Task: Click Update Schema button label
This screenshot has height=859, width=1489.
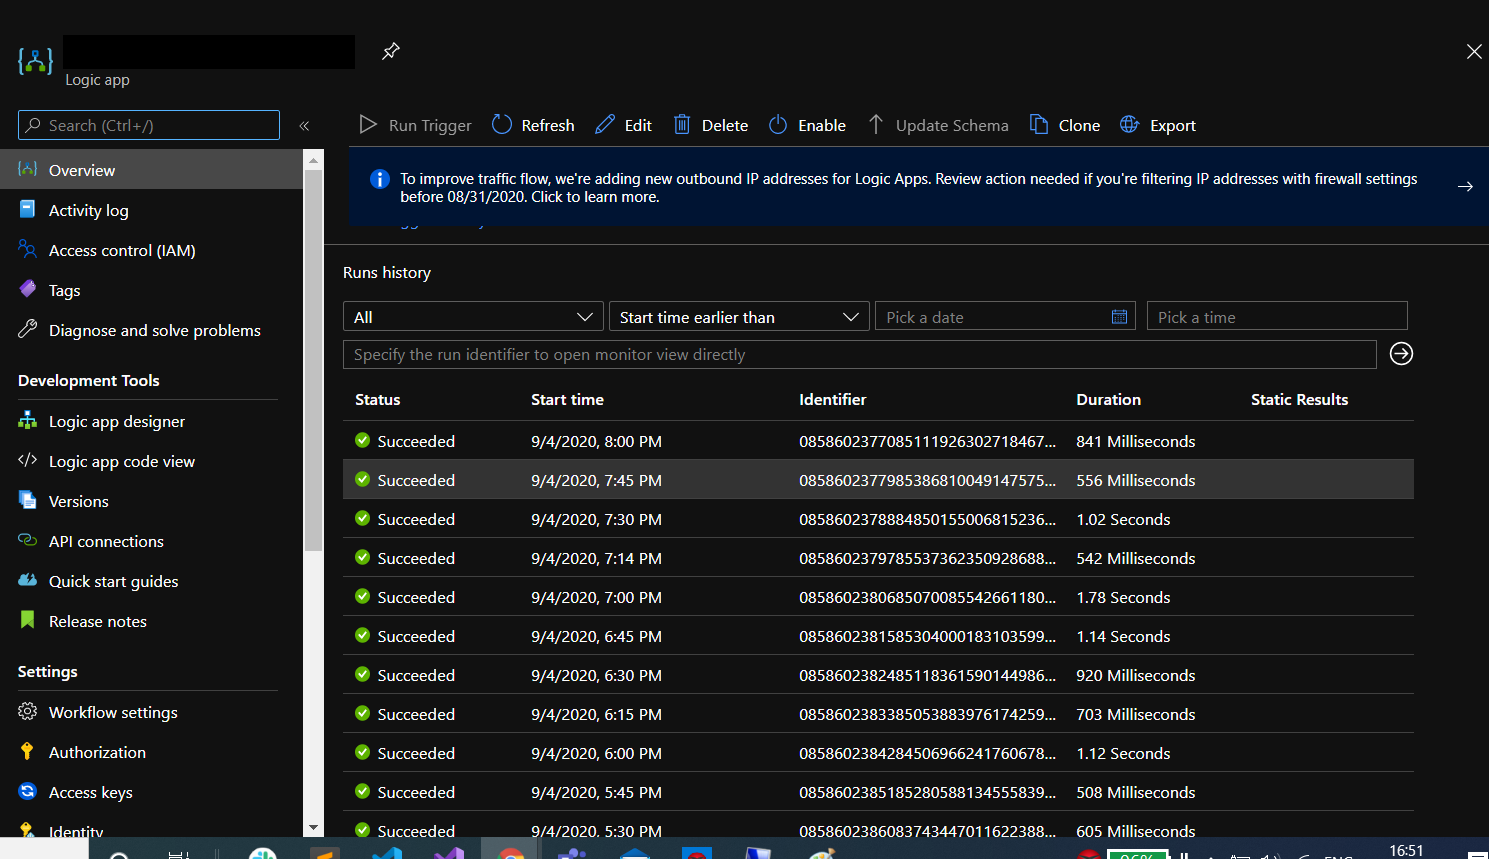Action: coord(952,125)
